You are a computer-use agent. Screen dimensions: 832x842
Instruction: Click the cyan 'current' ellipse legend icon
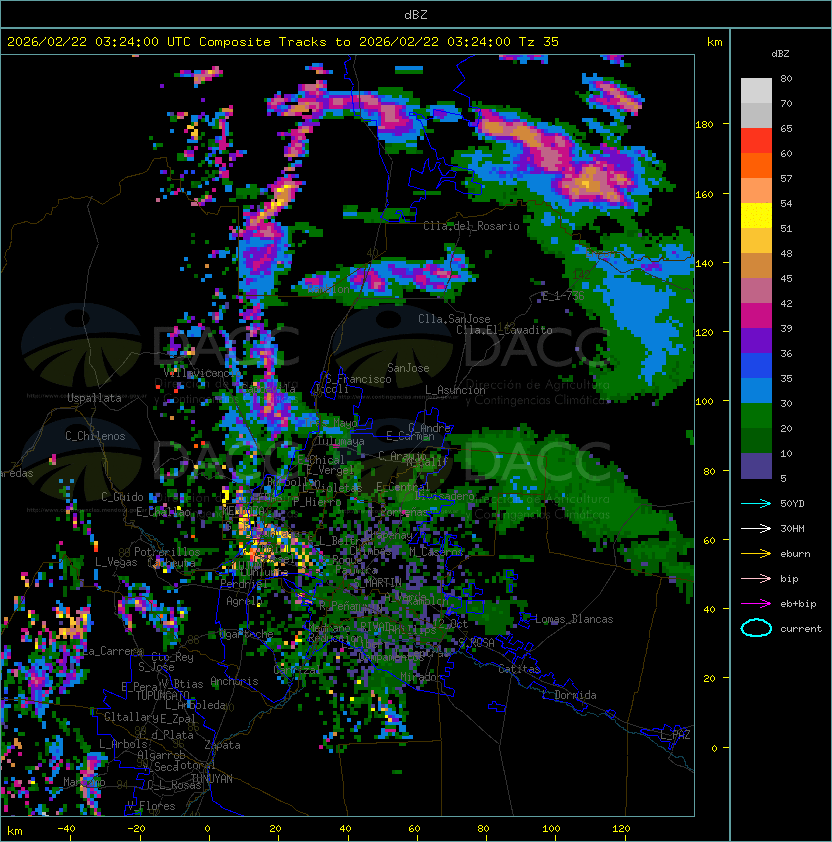point(756,628)
